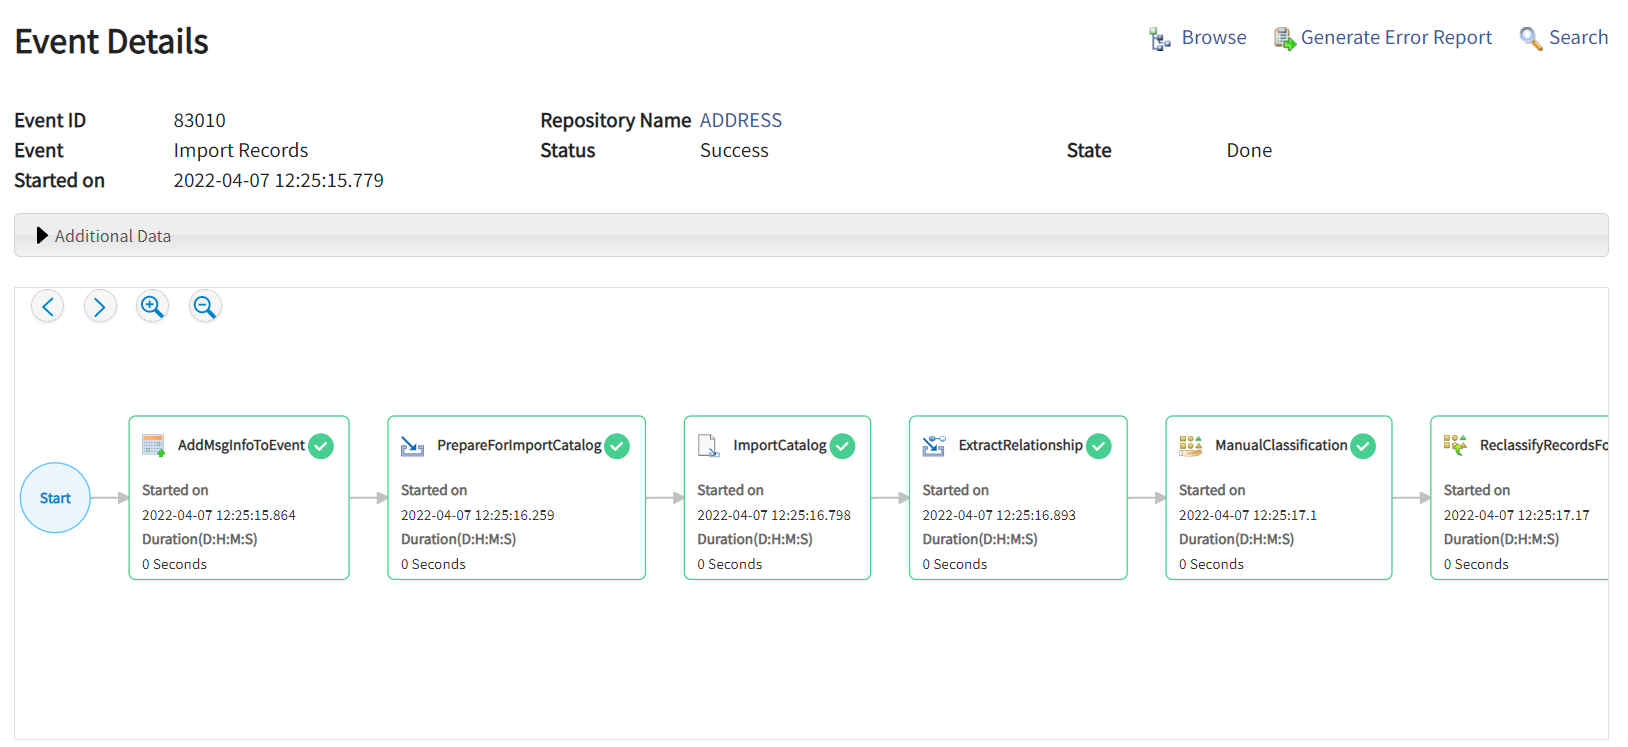Click the zoom in magnifier icon
This screenshot has width=1628, height=747.
tap(152, 307)
